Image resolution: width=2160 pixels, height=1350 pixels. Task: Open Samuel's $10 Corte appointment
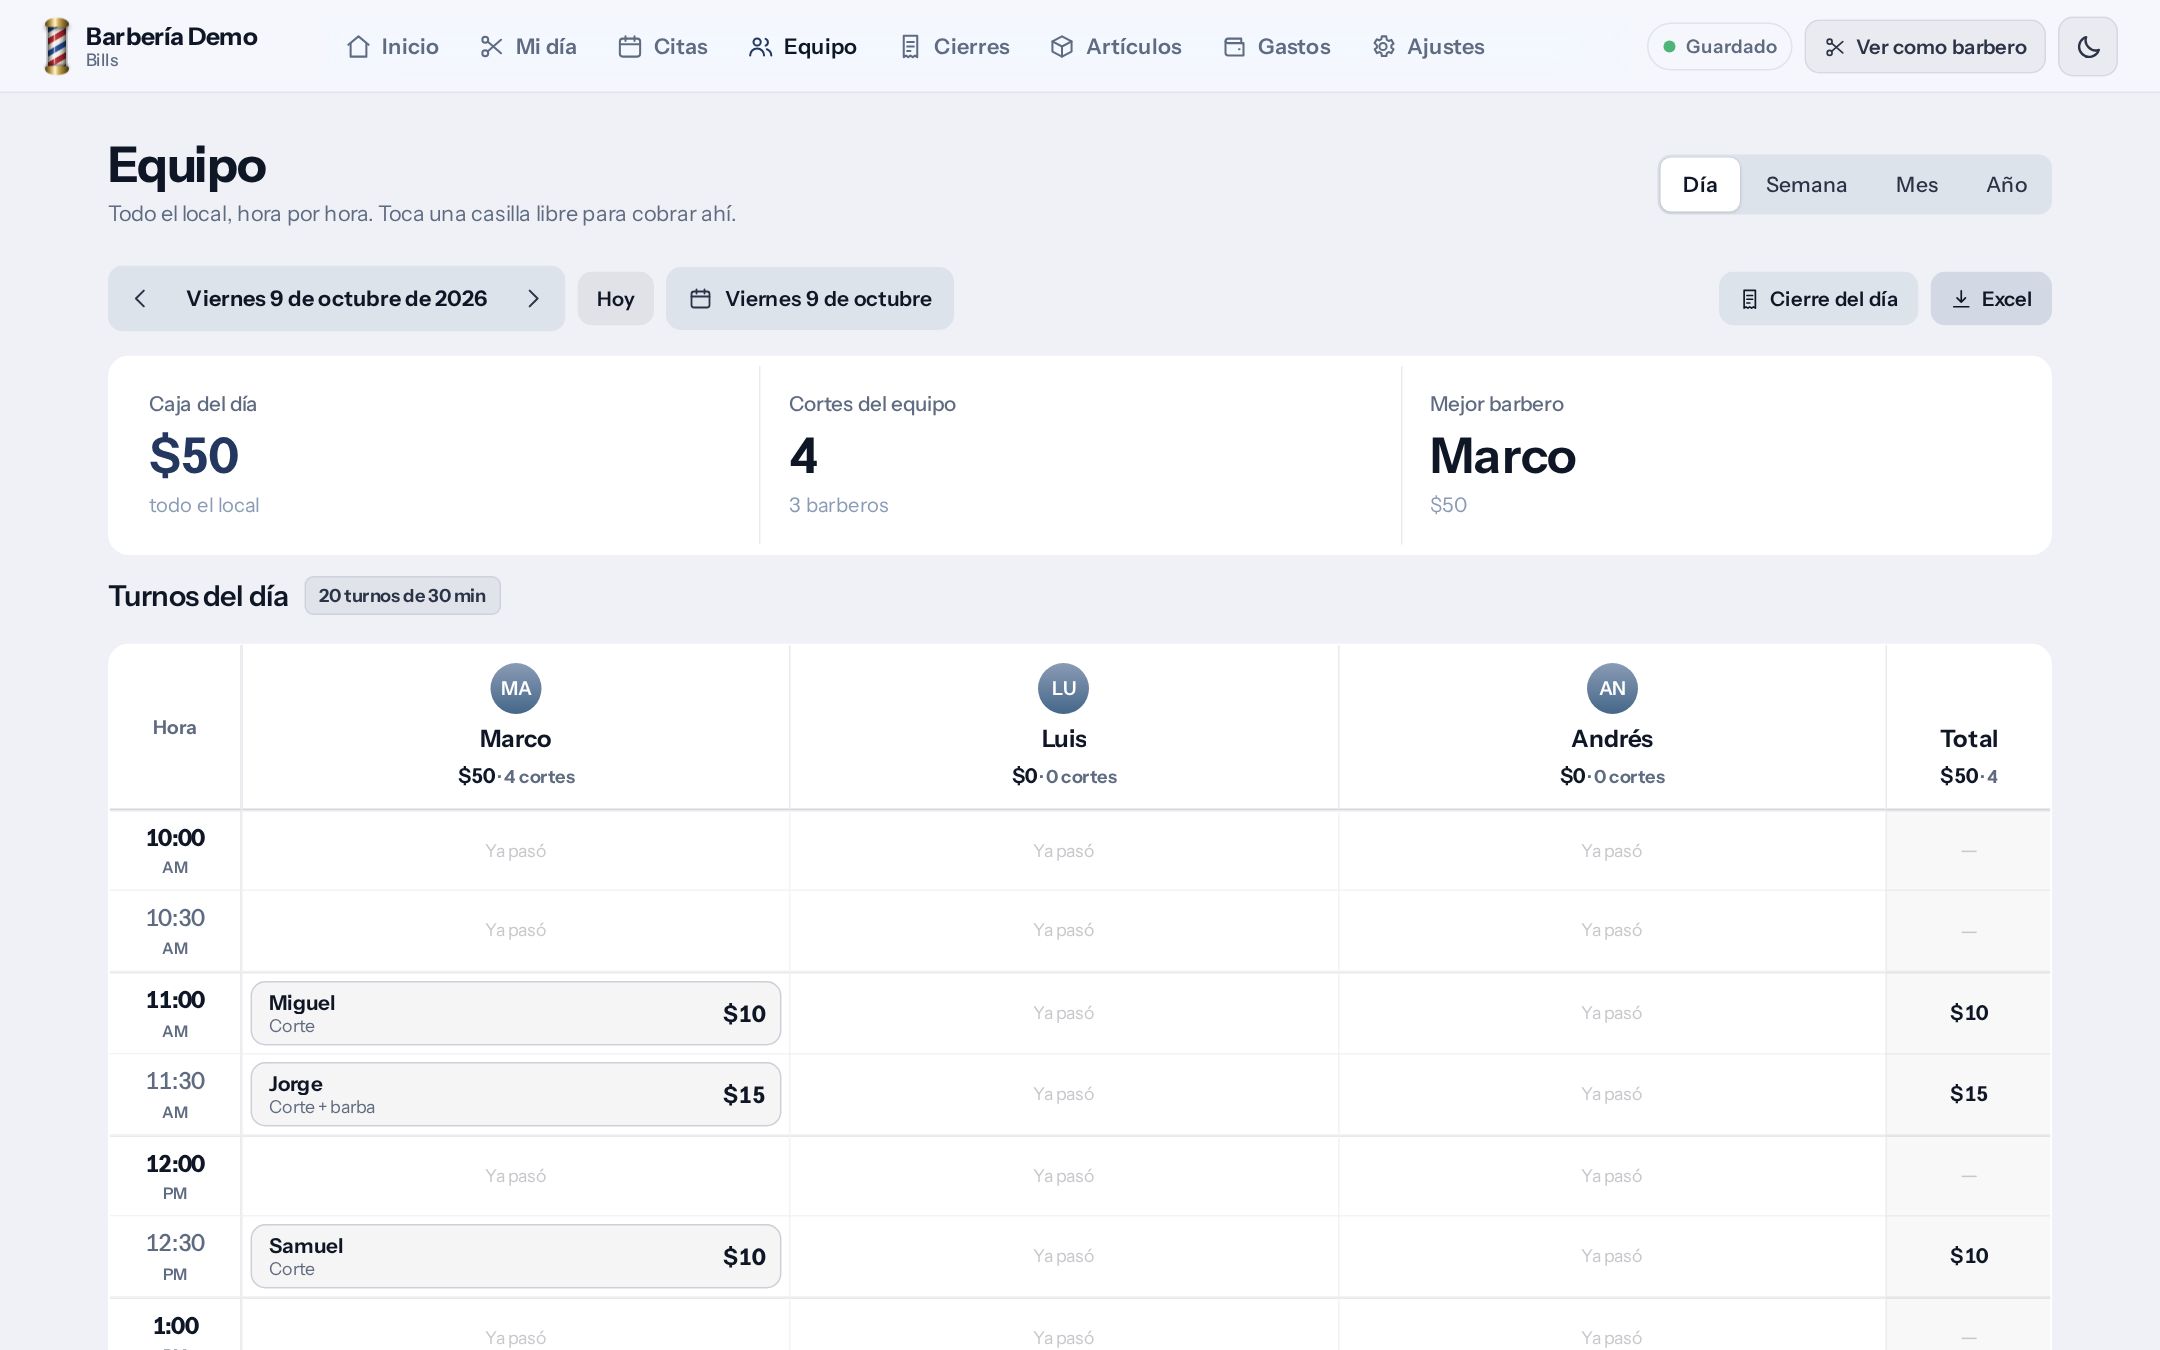516,1256
